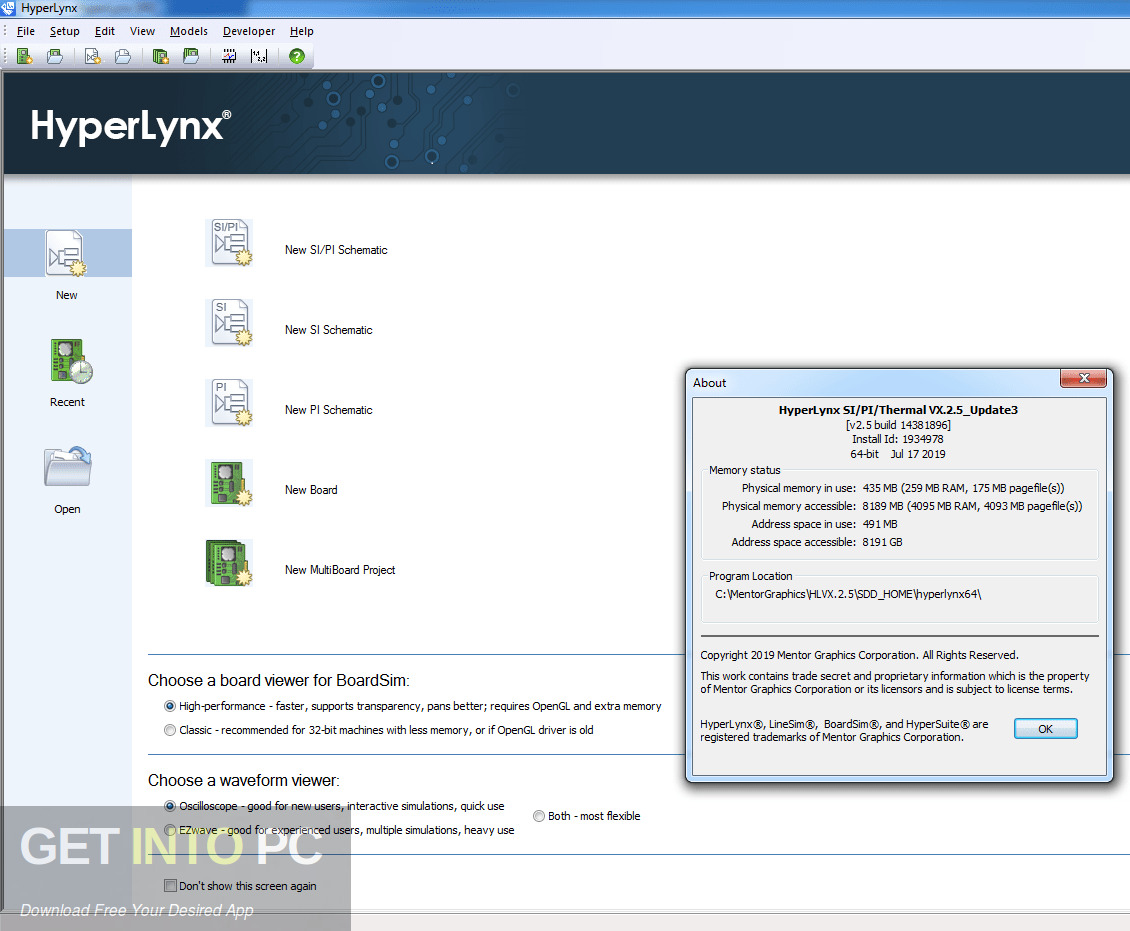Select EZwave waveform viewer option
The image size is (1130, 931).
[x=170, y=830]
